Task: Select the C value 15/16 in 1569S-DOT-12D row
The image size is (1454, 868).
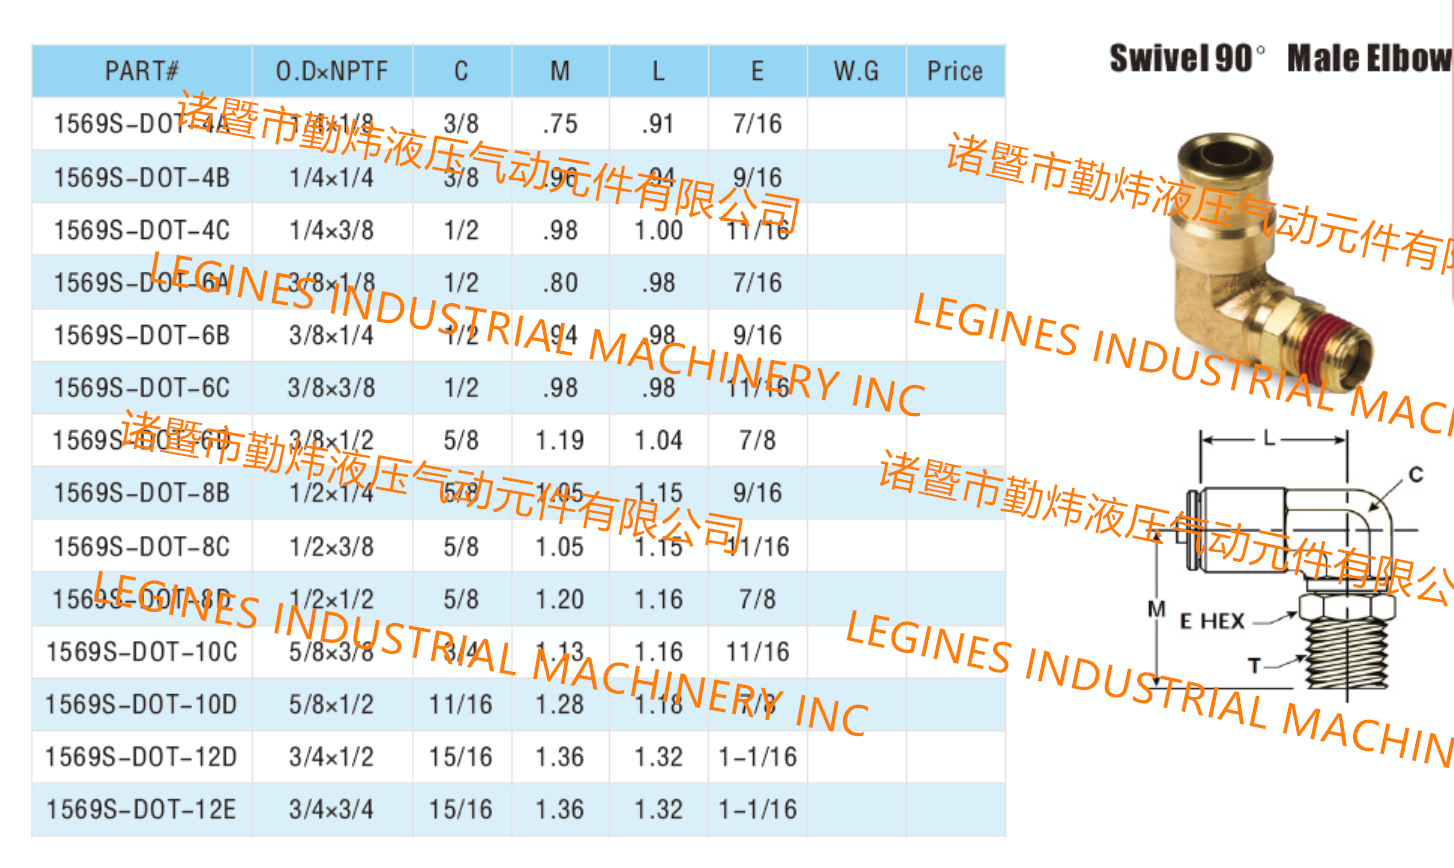Action: pos(461,757)
